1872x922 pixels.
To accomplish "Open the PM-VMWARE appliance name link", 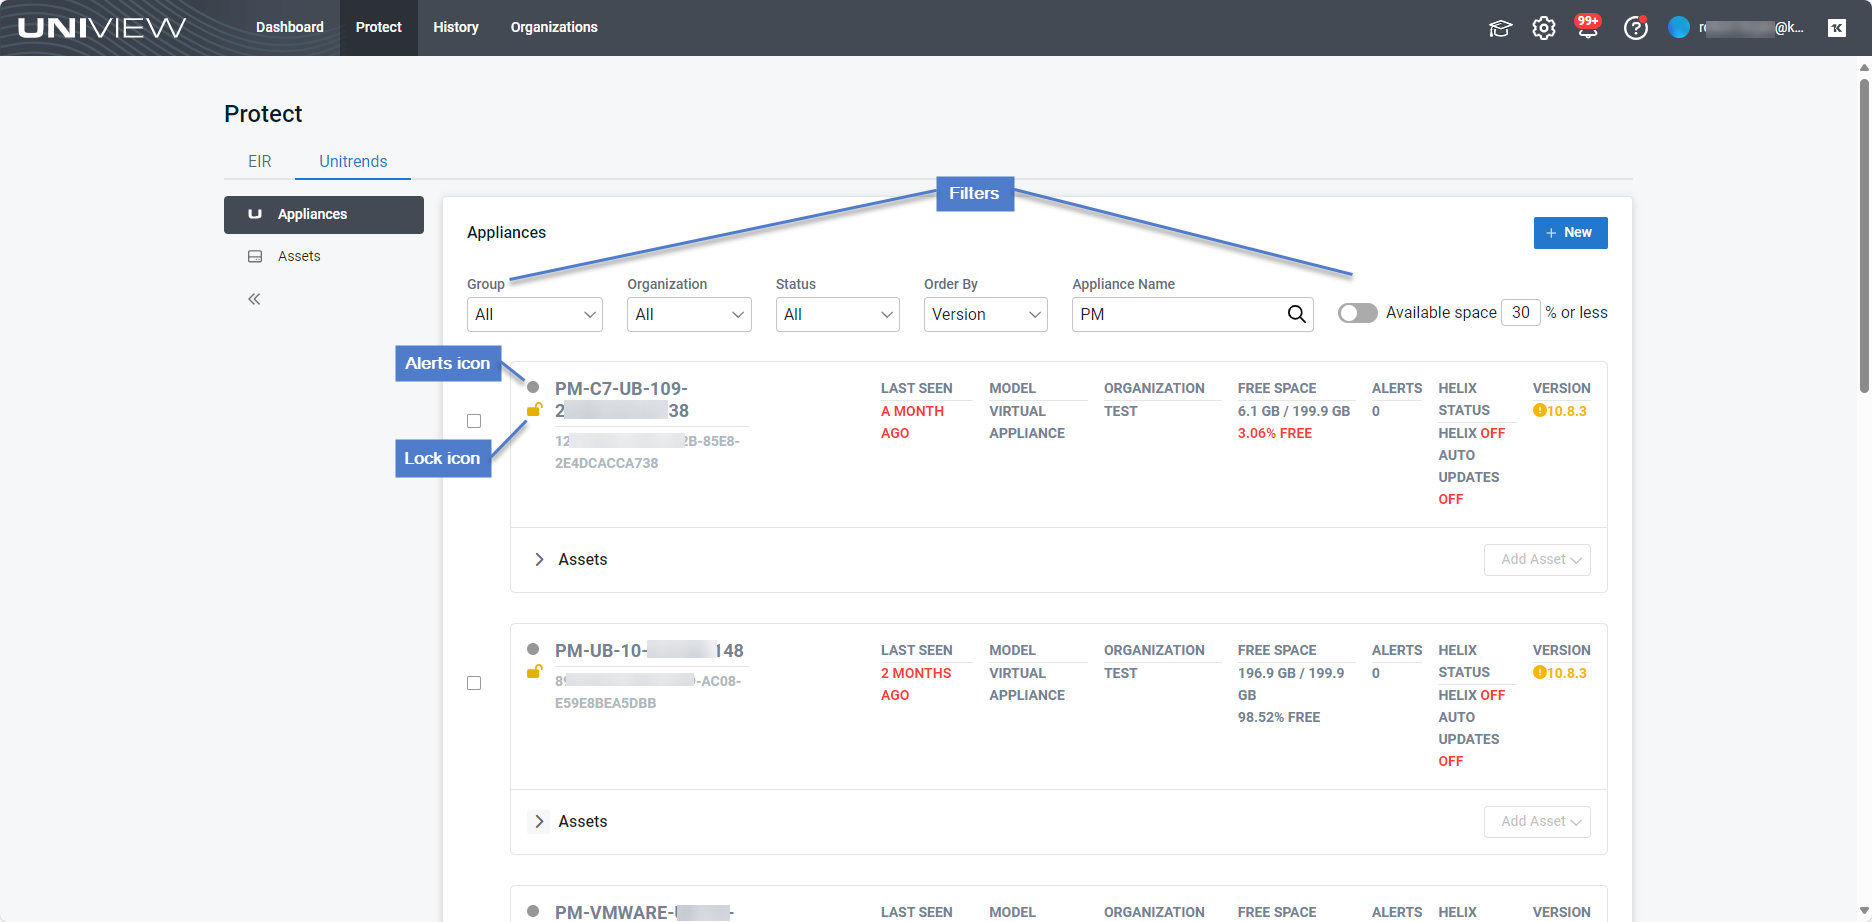I will (645, 912).
